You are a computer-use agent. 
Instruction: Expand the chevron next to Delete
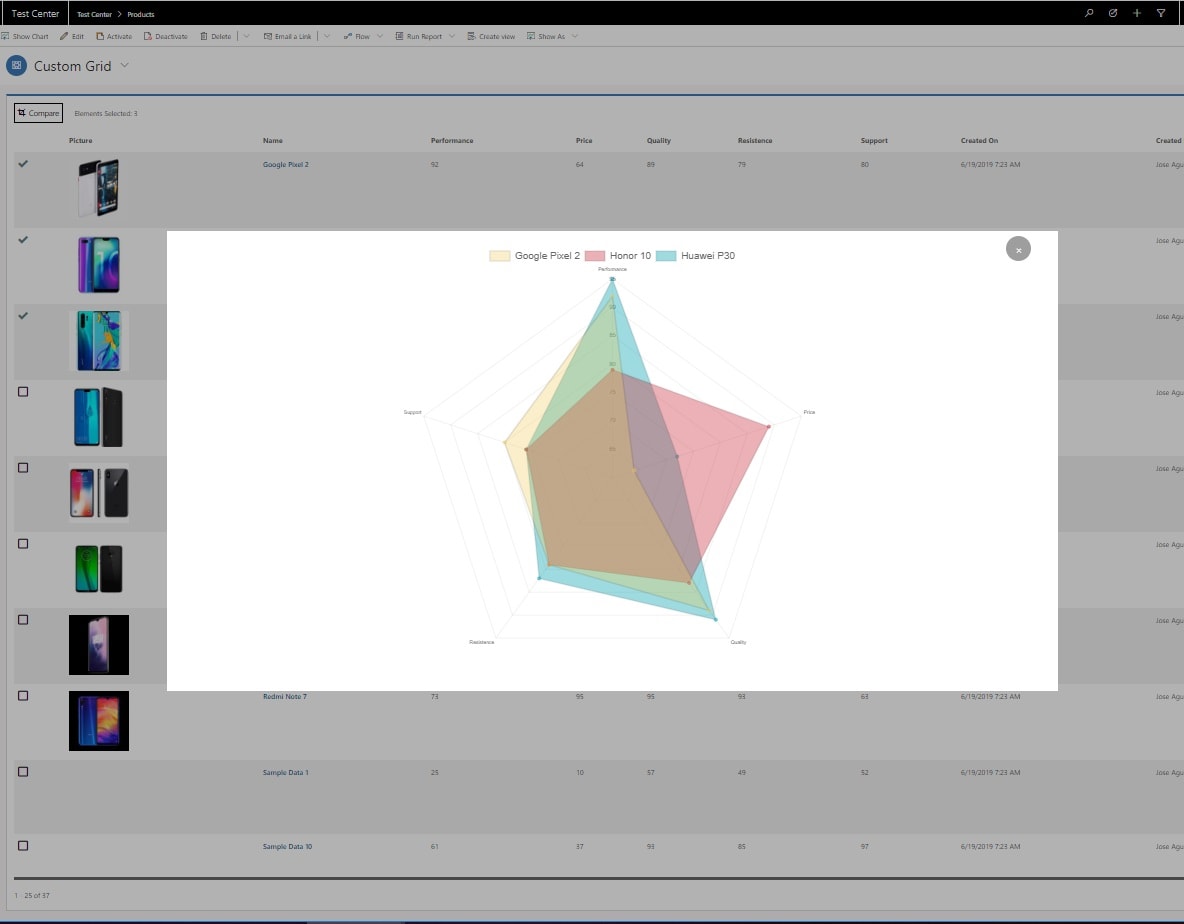[x=246, y=36]
